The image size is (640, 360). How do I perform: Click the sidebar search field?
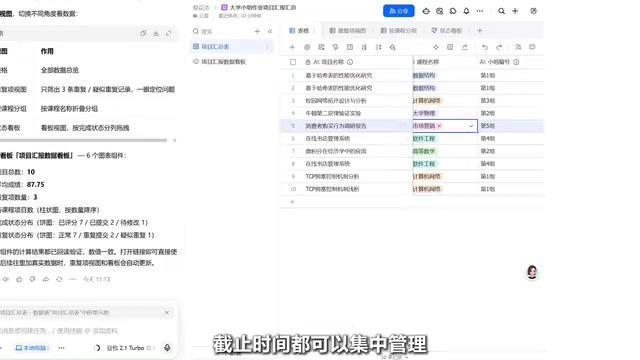[220, 31]
